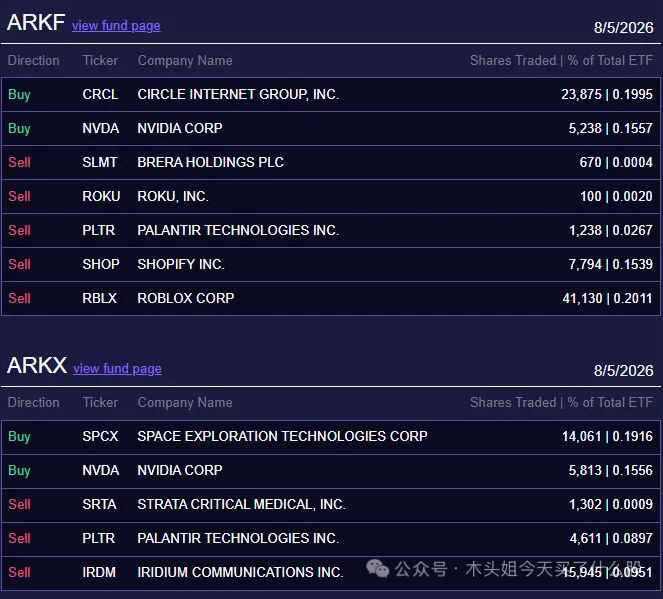
Task: Click SPACE EXPLORATION TECHNOLOGIES CORP name
Action: click(x=282, y=436)
